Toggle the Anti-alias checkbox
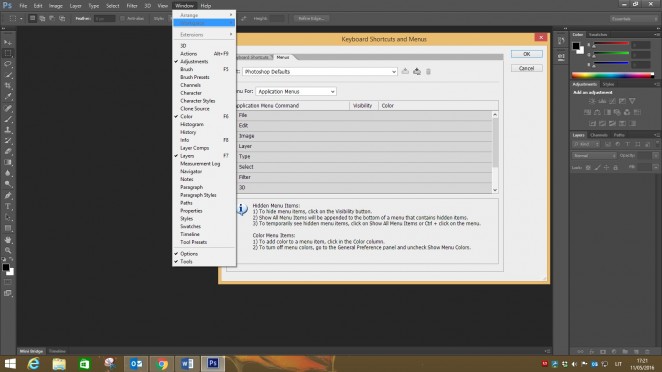 122,19
